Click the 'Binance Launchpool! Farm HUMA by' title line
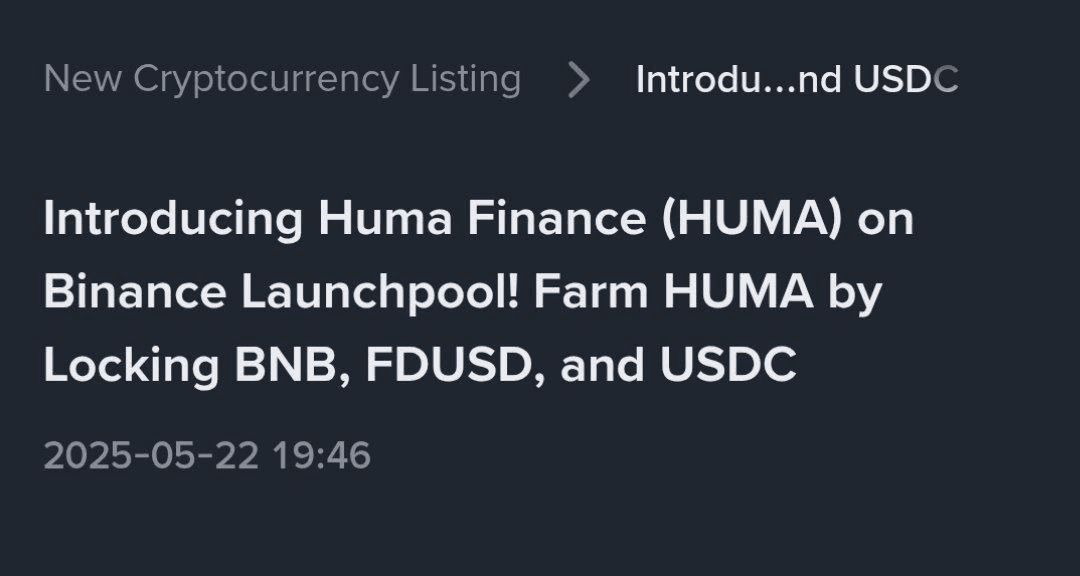Screen dimensions: 1080x576 point(463,292)
